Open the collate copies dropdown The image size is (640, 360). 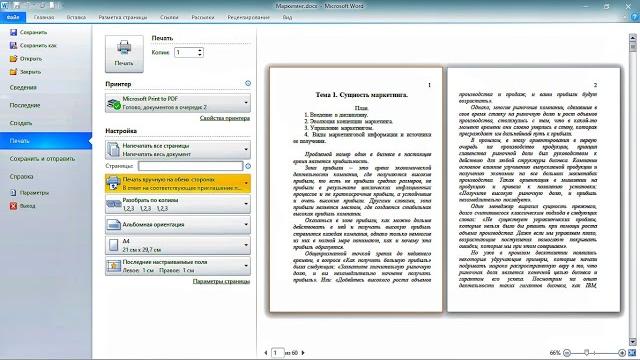[x=178, y=204]
